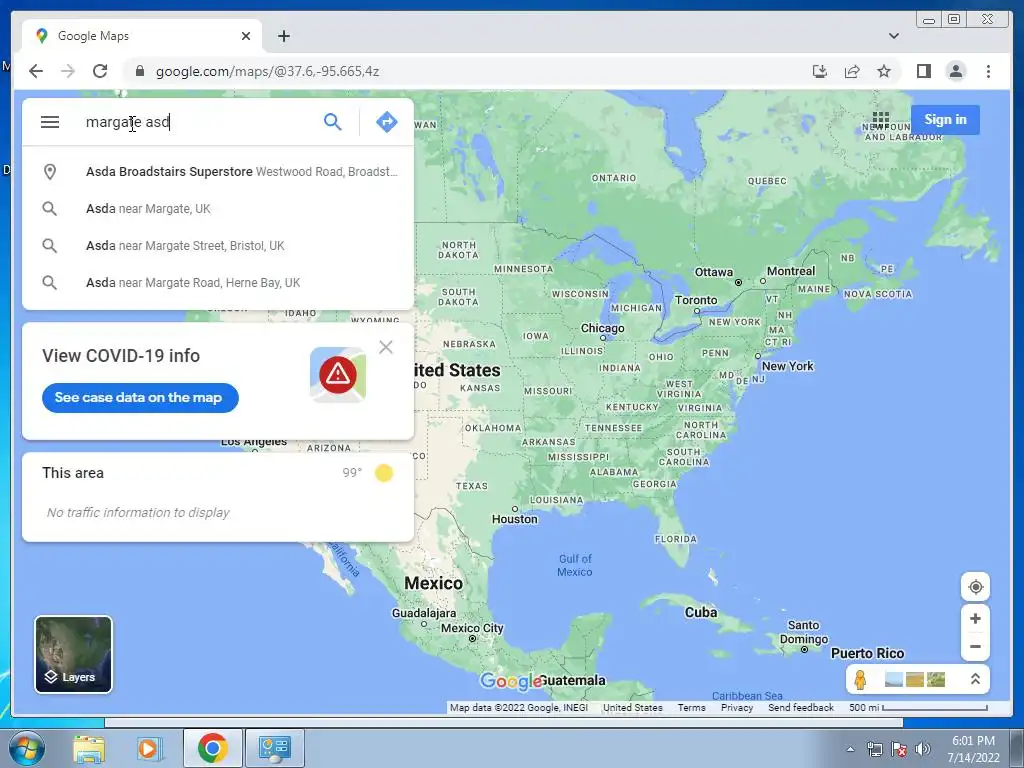Choose Asda near Margate, UK suggestion
This screenshot has height=768, width=1024.
[x=218, y=209]
